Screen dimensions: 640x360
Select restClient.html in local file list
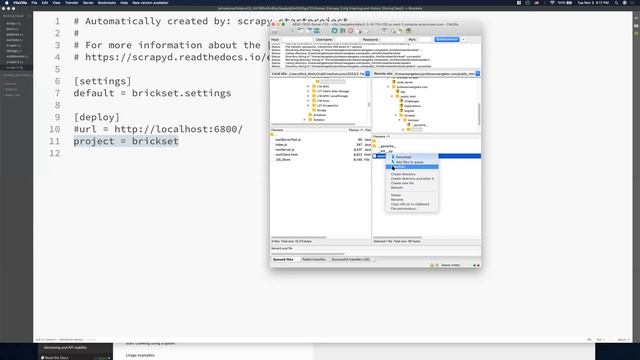coord(287,155)
